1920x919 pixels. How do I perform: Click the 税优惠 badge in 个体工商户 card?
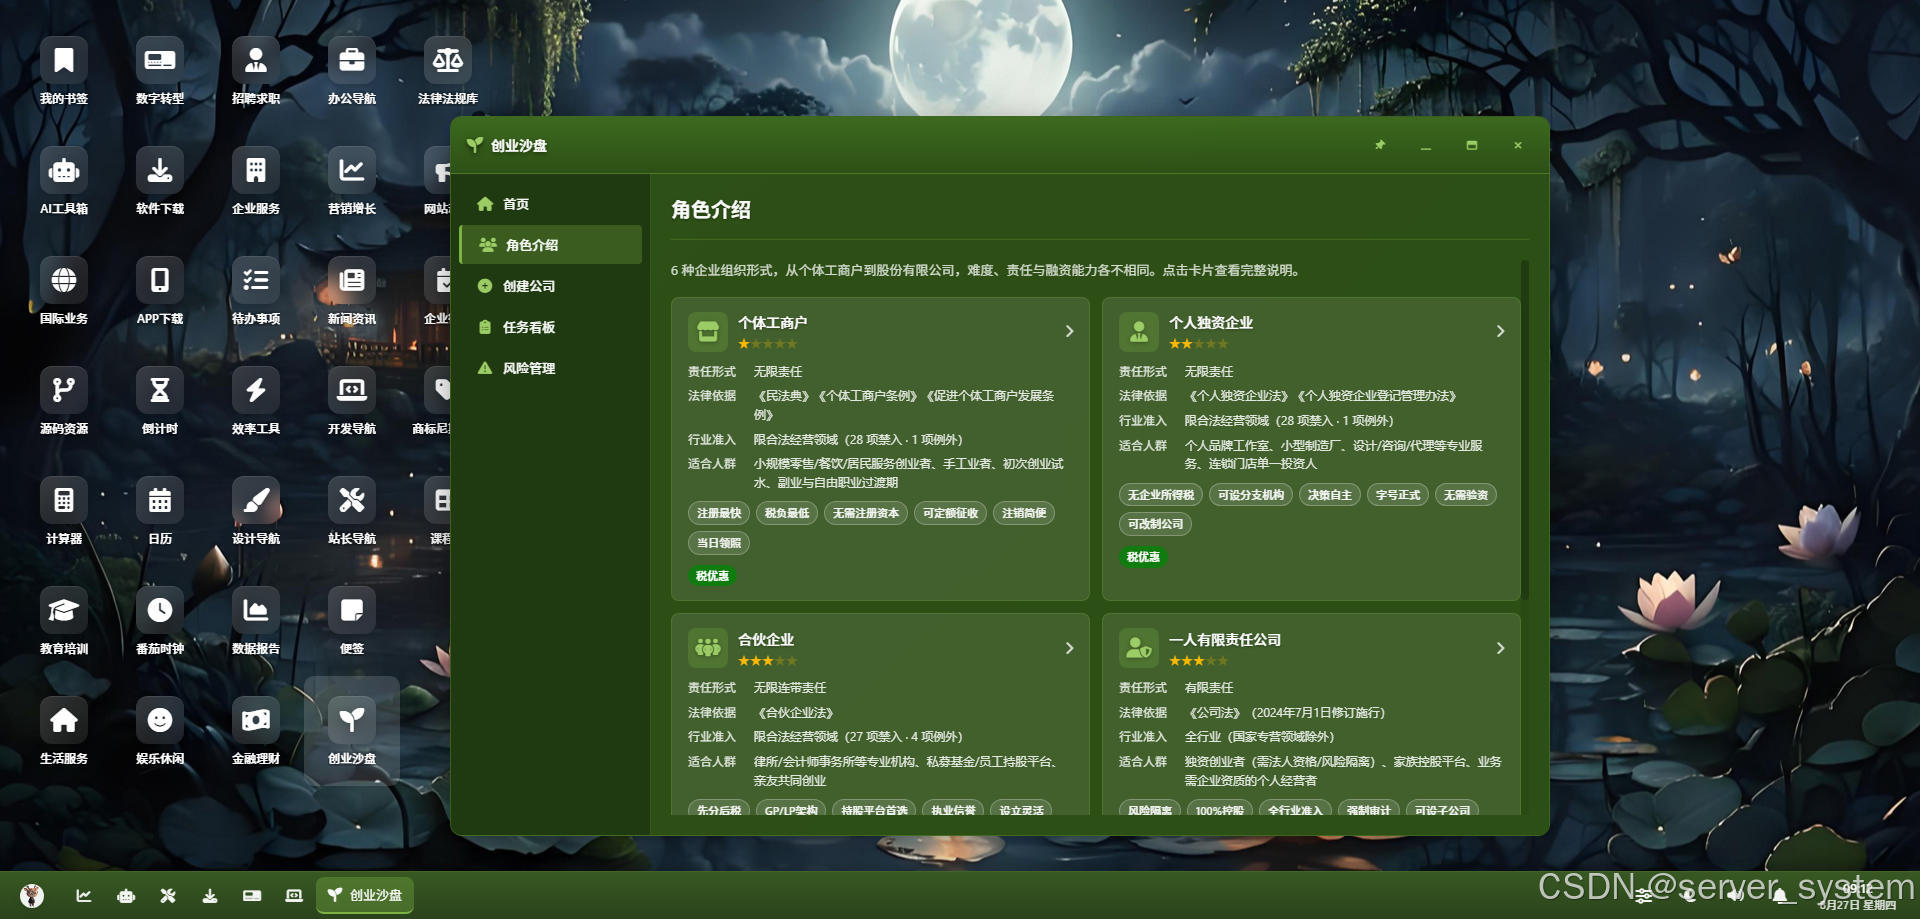712,576
